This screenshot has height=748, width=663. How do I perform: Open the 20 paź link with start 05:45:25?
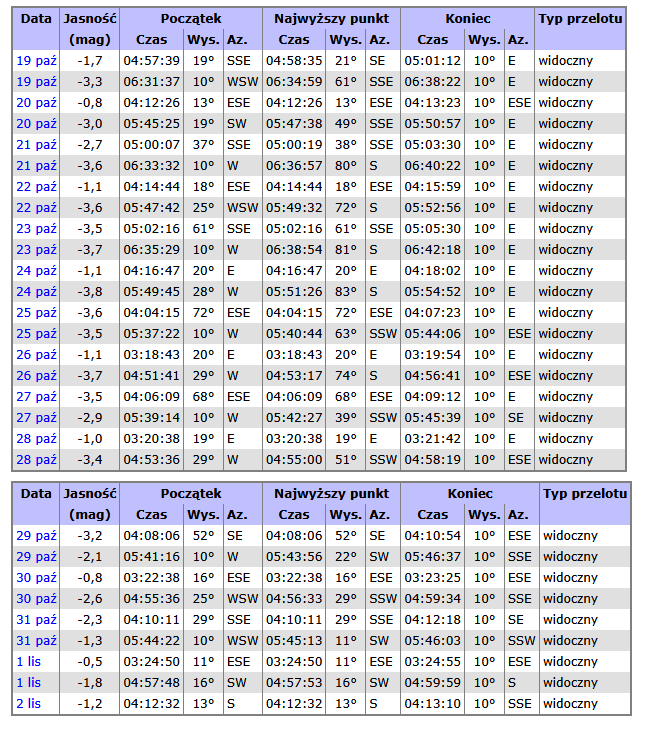point(36,124)
